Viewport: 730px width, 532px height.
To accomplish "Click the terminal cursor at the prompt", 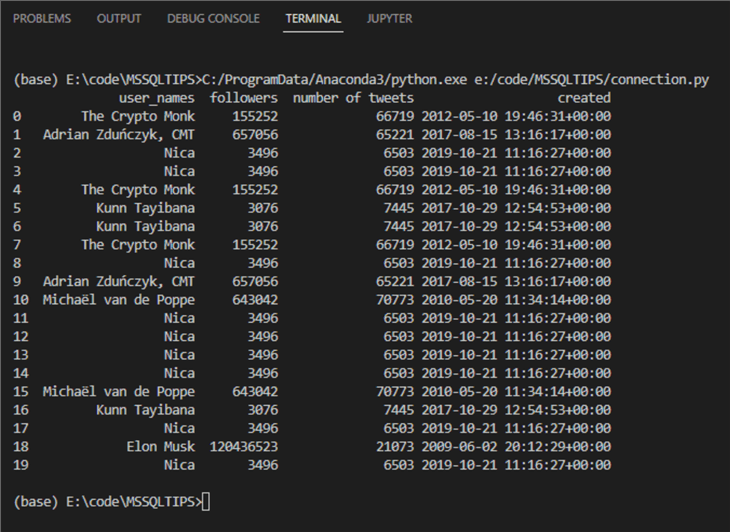I will click(206, 502).
